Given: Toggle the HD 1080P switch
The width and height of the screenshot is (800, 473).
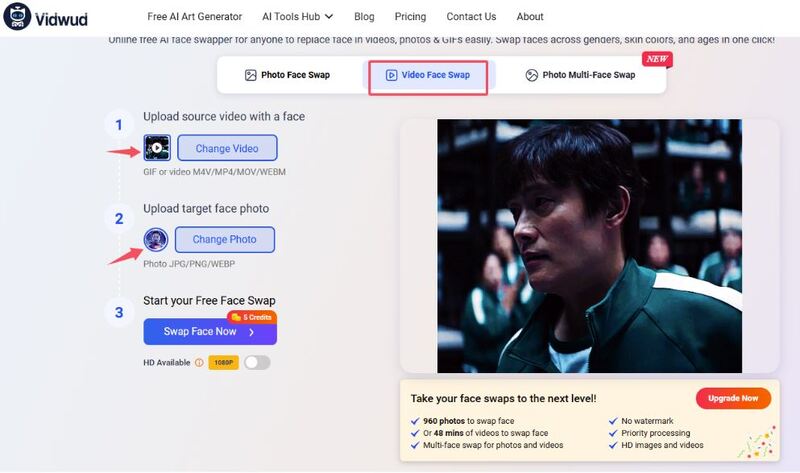Looking at the screenshot, I should pyautogui.click(x=257, y=362).
